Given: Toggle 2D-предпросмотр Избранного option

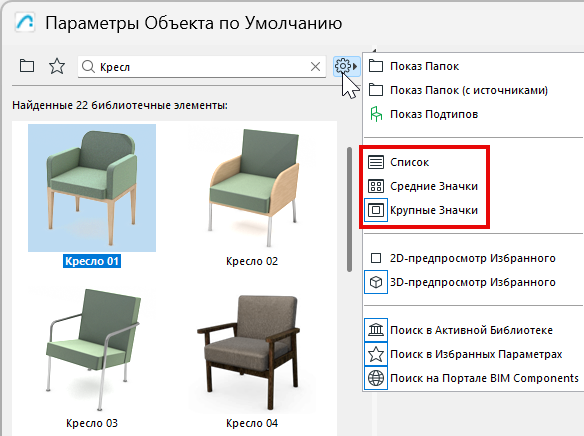Looking at the screenshot, I should pyautogui.click(x=473, y=258).
